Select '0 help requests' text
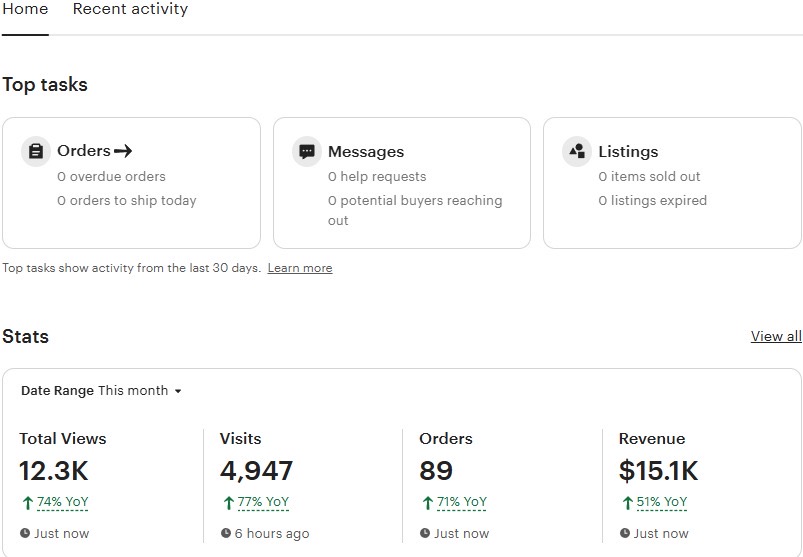This screenshot has width=803, height=557. point(377,177)
